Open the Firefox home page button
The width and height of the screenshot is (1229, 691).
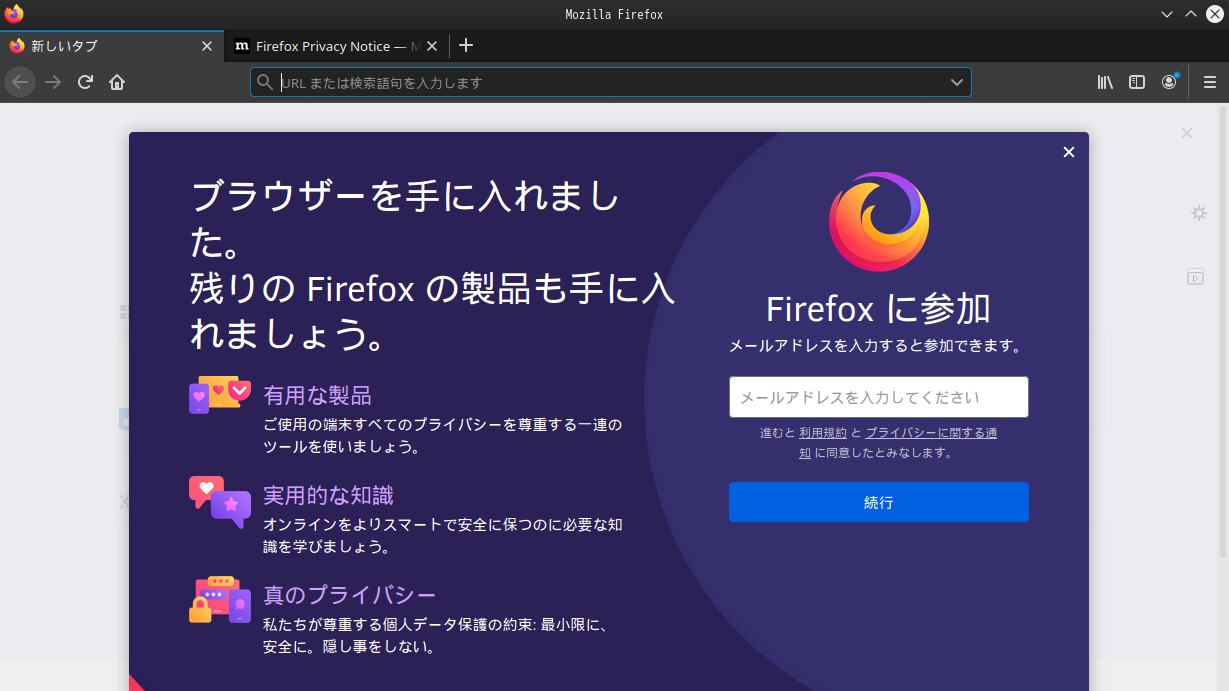117,82
